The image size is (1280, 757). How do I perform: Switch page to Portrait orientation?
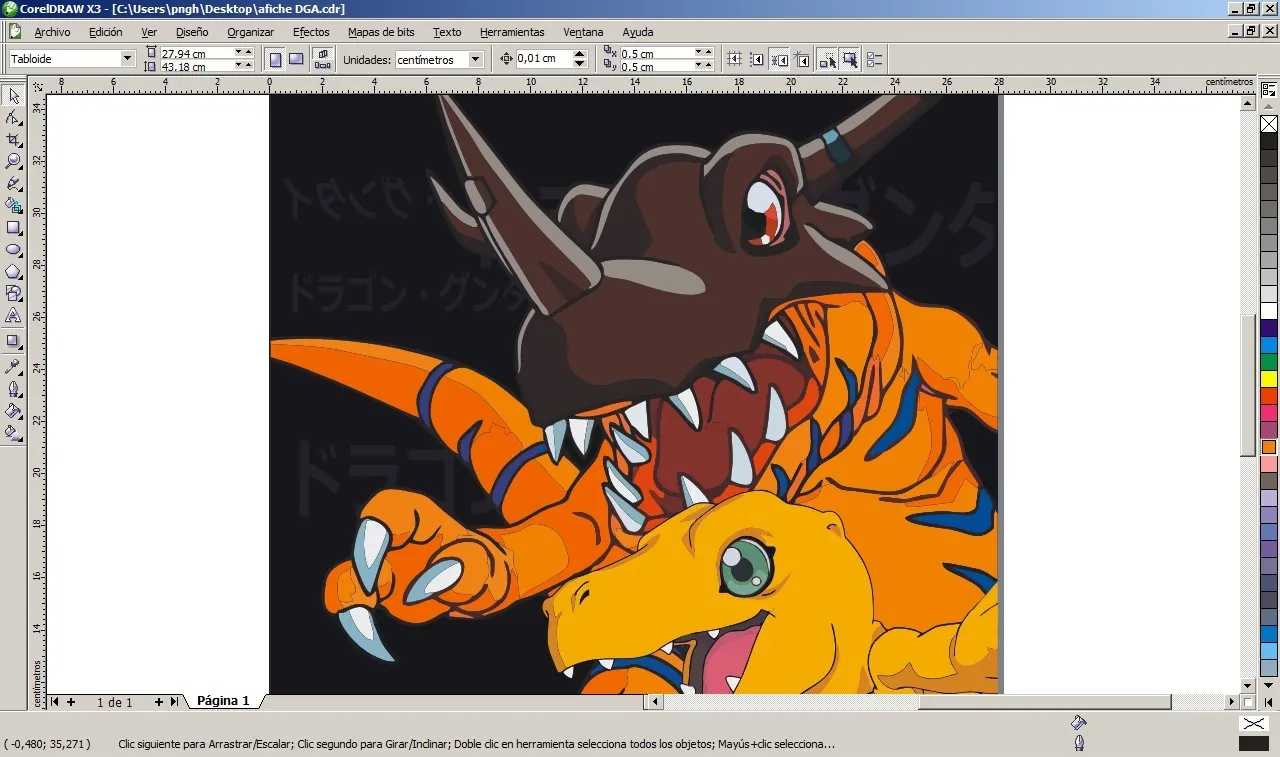pos(276,59)
